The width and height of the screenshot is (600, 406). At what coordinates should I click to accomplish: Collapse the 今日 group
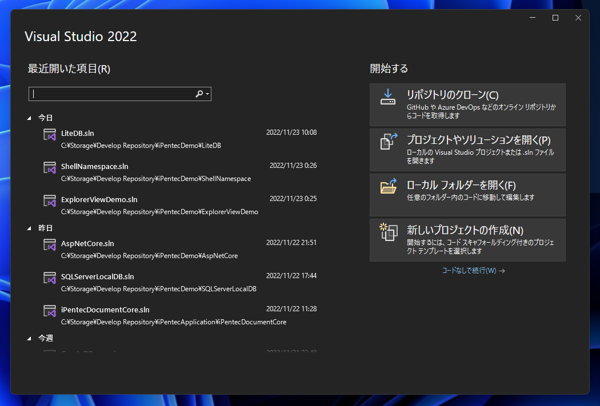(x=29, y=118)
